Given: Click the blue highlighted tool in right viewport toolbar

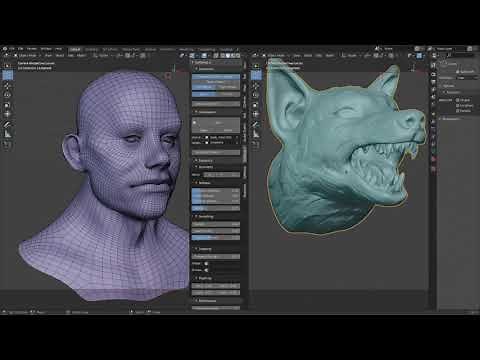Looking at the screenshot, I should tap(256, 75).
